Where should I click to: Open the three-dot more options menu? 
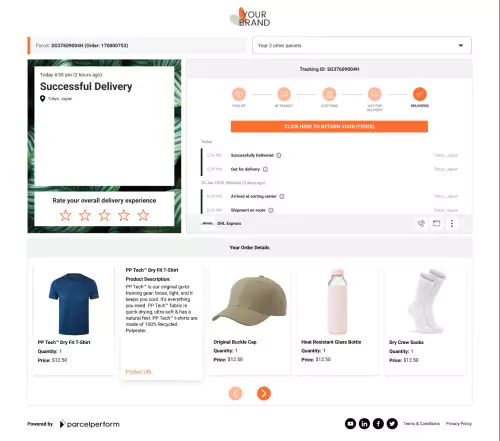[x=452, y=223]
